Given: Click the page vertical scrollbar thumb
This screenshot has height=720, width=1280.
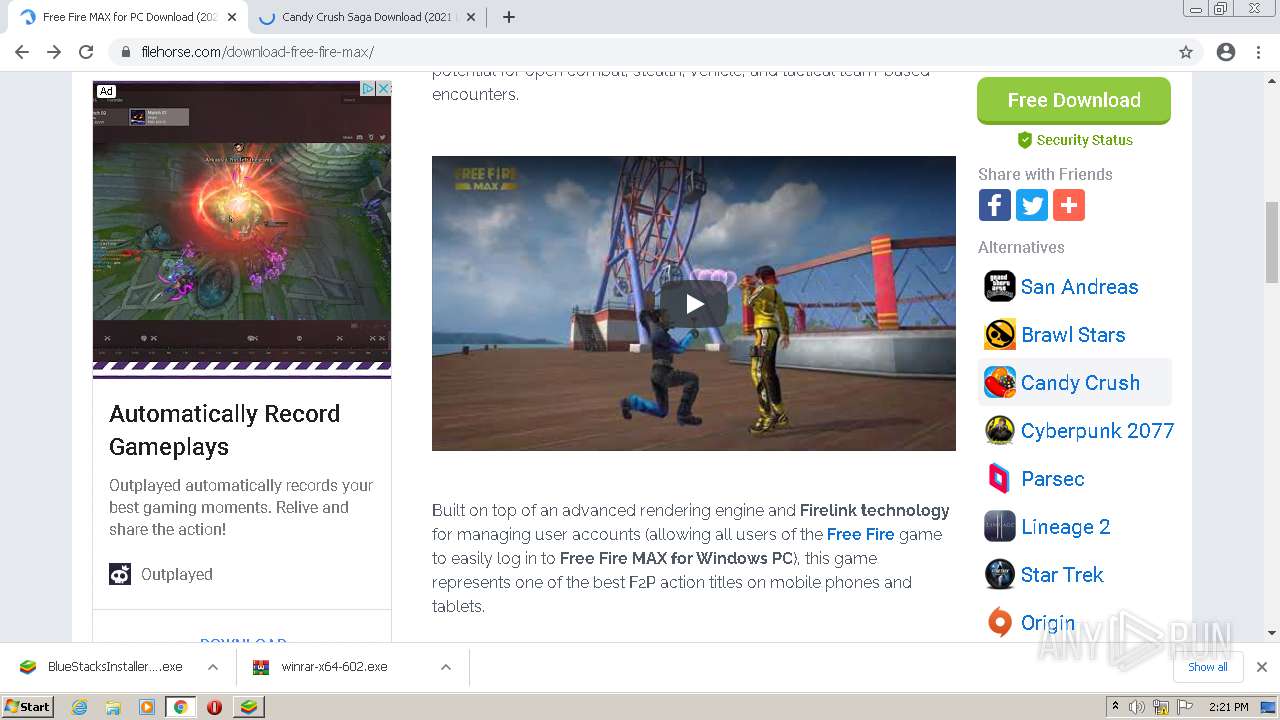Looking at the screenshot, I should click(1272, 241).
